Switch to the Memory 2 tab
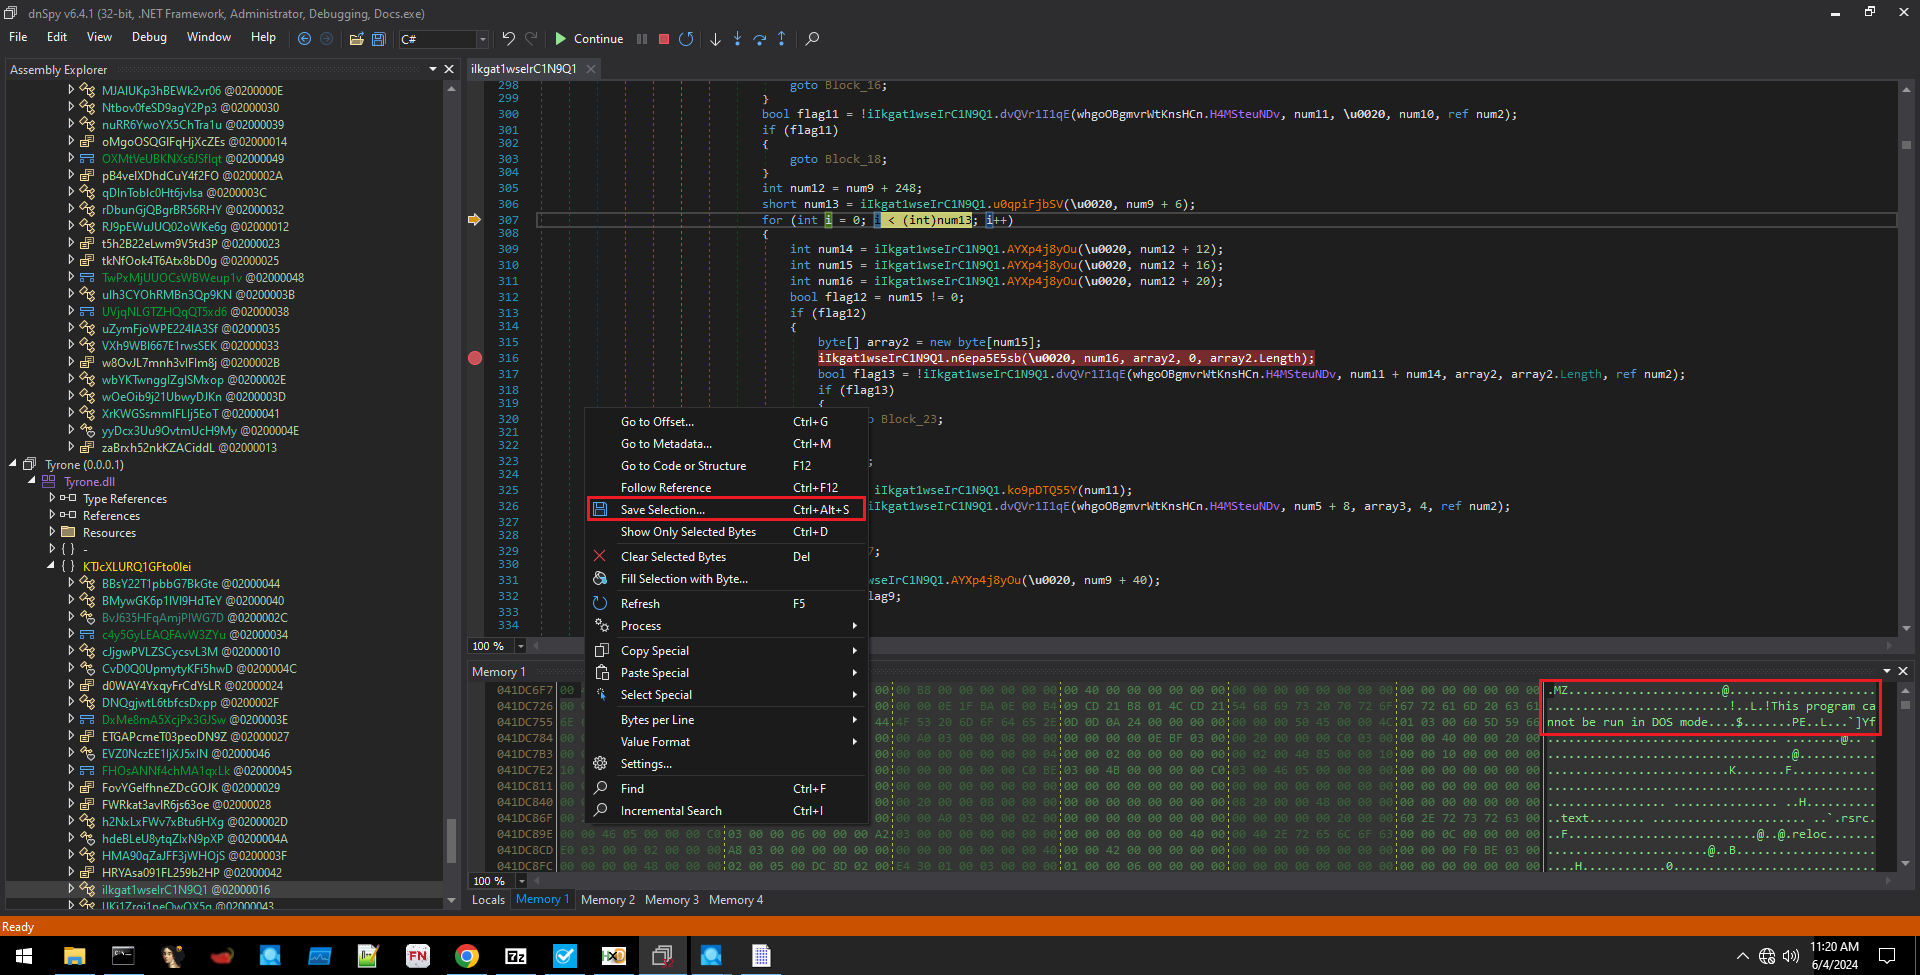The height and width of the screenshot is (975, 1920). pos(607,899)
